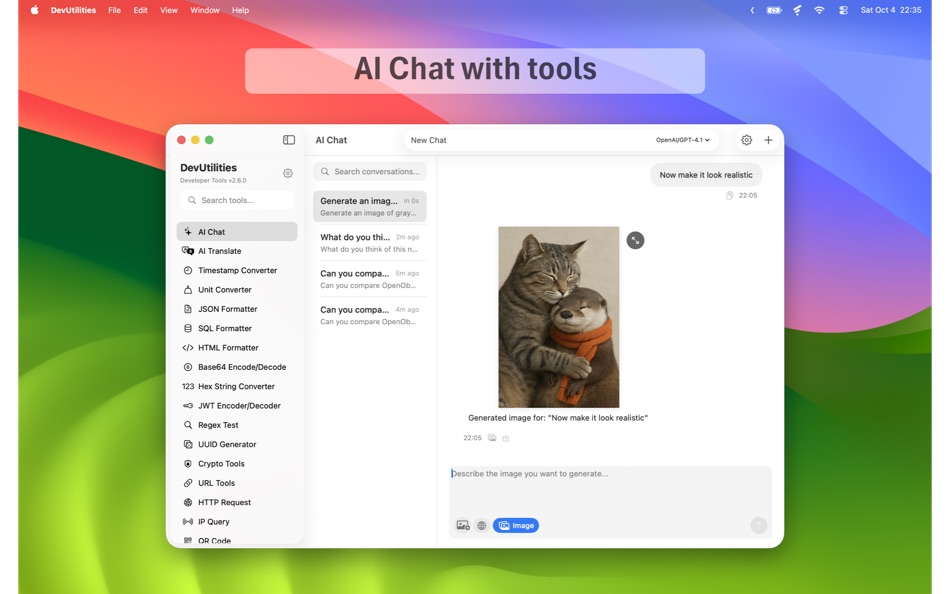Attach an image using add-photo icon

pos(463,526)
